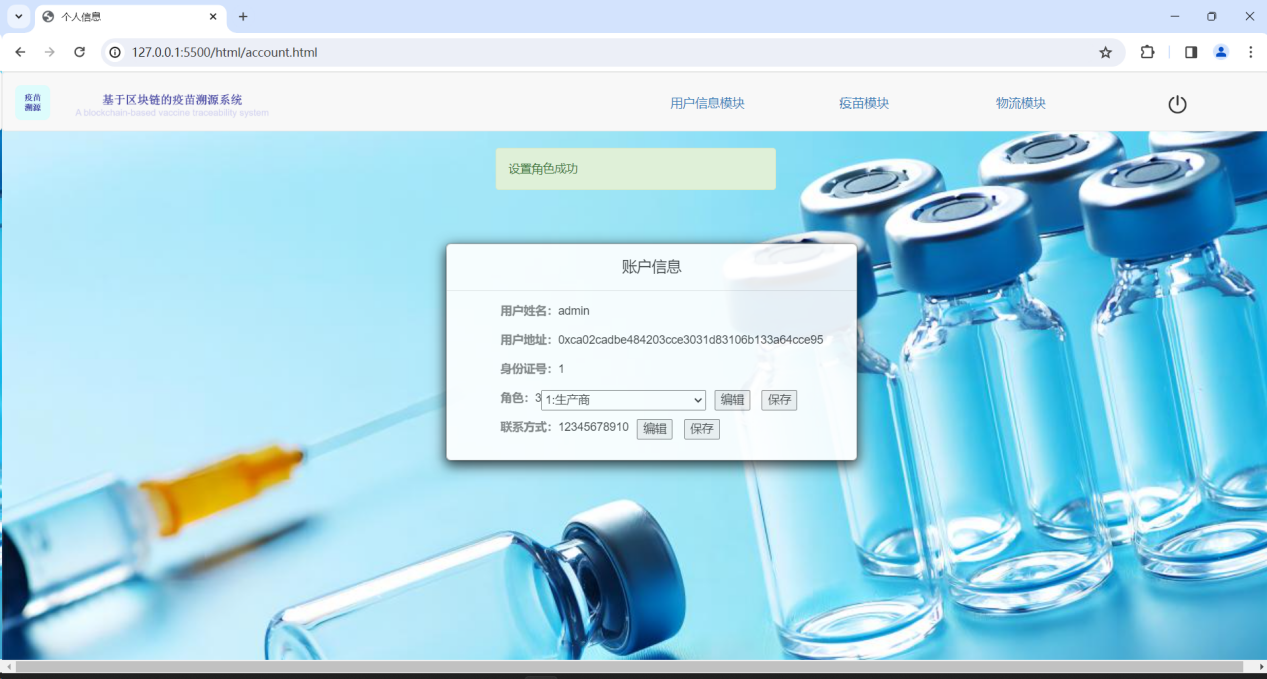
Task: Click the 基于区块链的疫苗溯源系统 title
Action: [172, 100]
